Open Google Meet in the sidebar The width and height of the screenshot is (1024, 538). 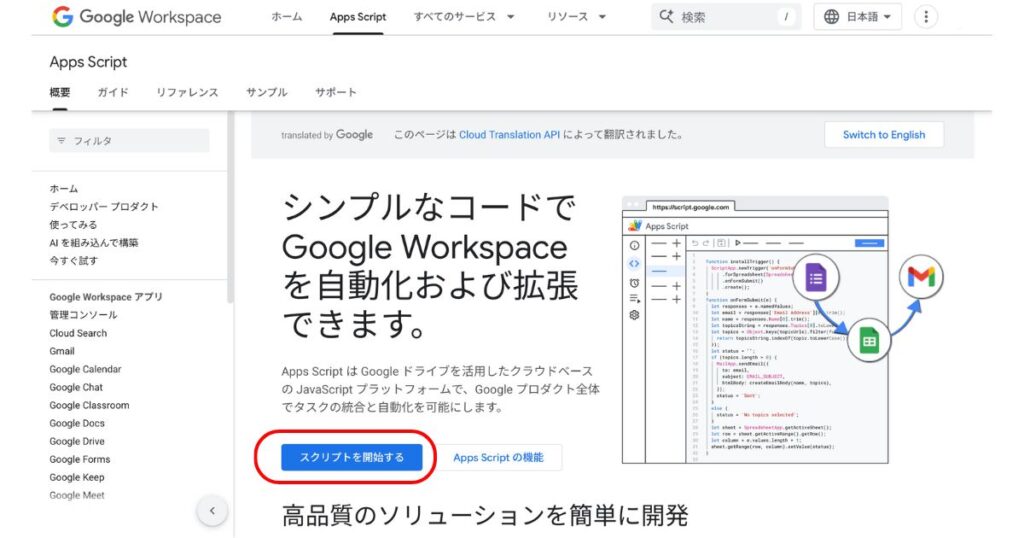click(77, 495)
